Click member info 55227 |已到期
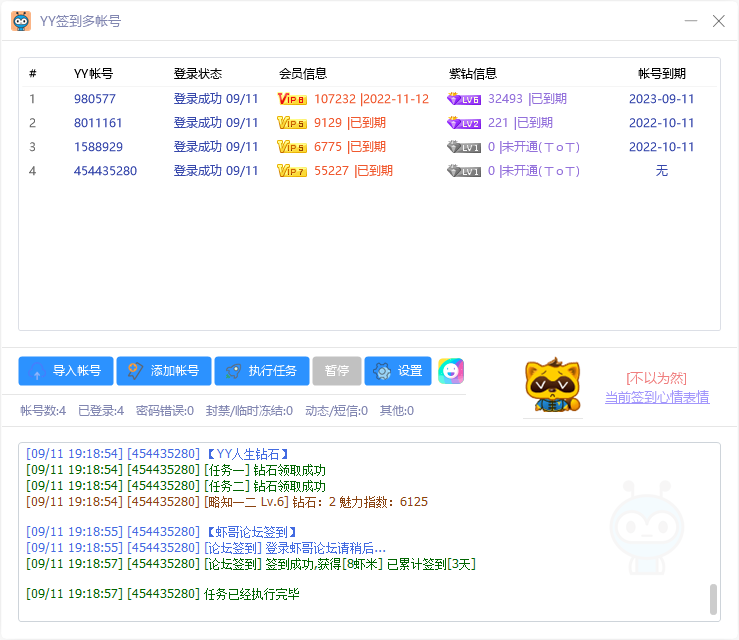Image resolution: width=739 pixels, height=640 pixels. point(353,171)
